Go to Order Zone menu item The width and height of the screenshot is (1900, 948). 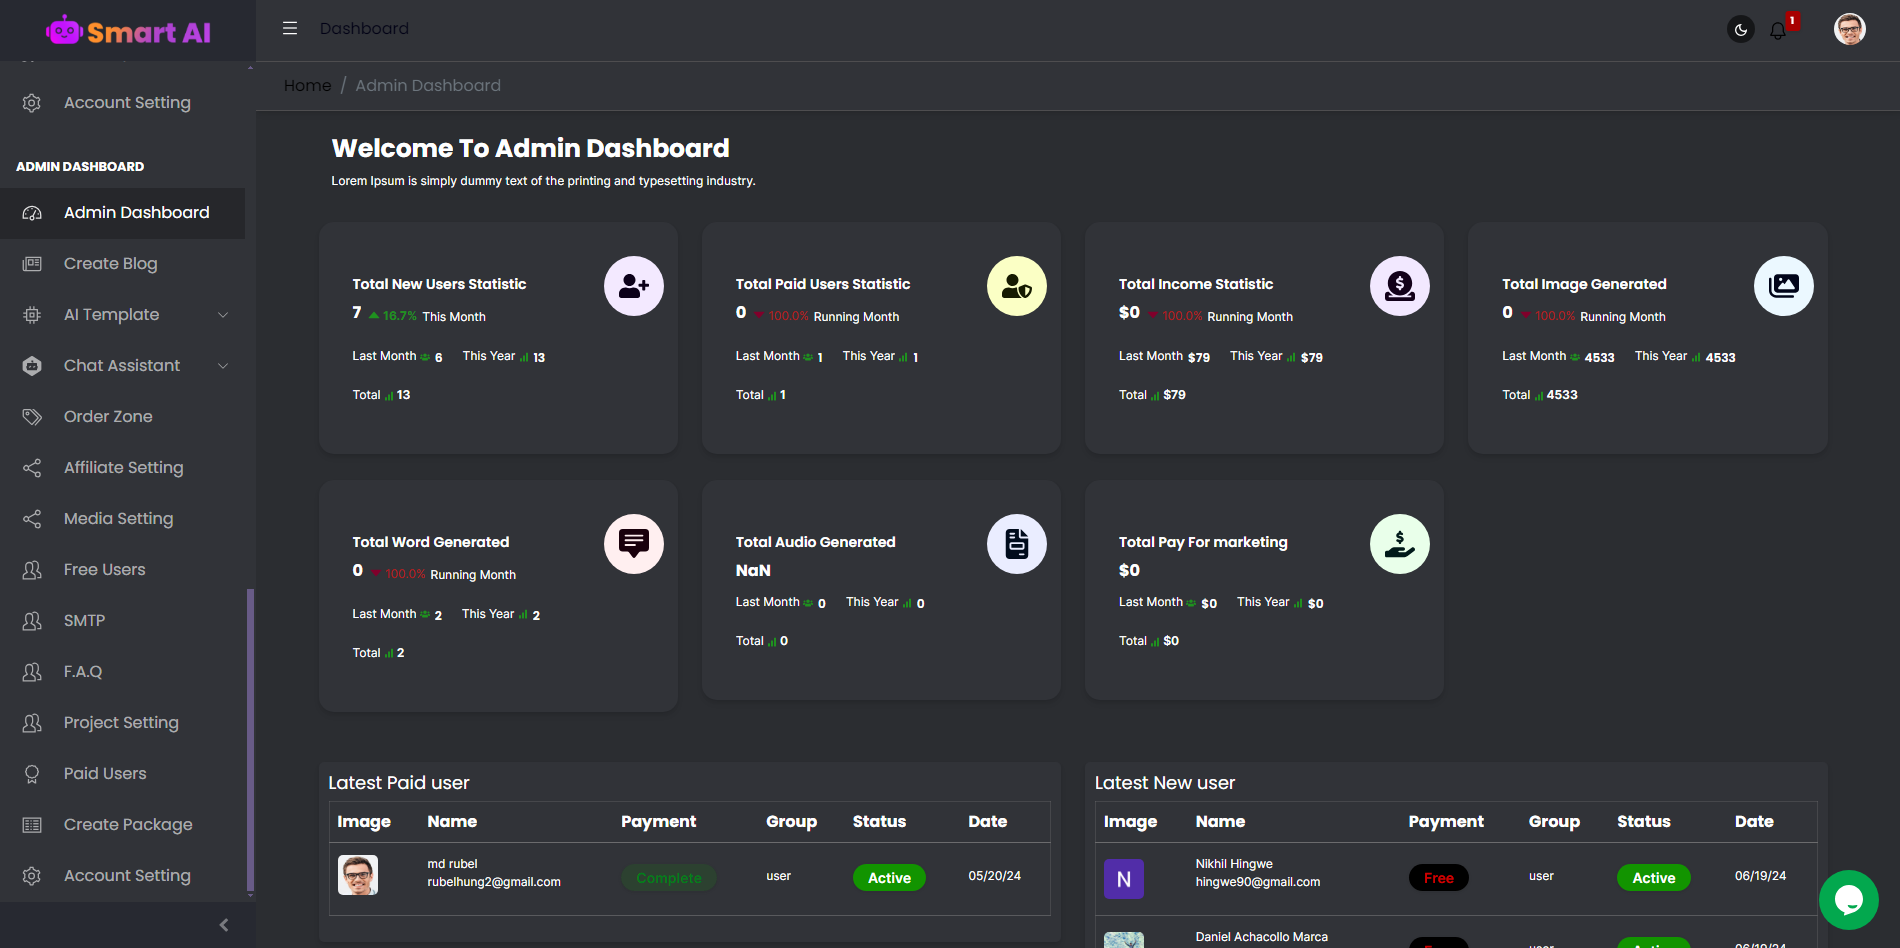pyautogui.click(x=108, y=417)
